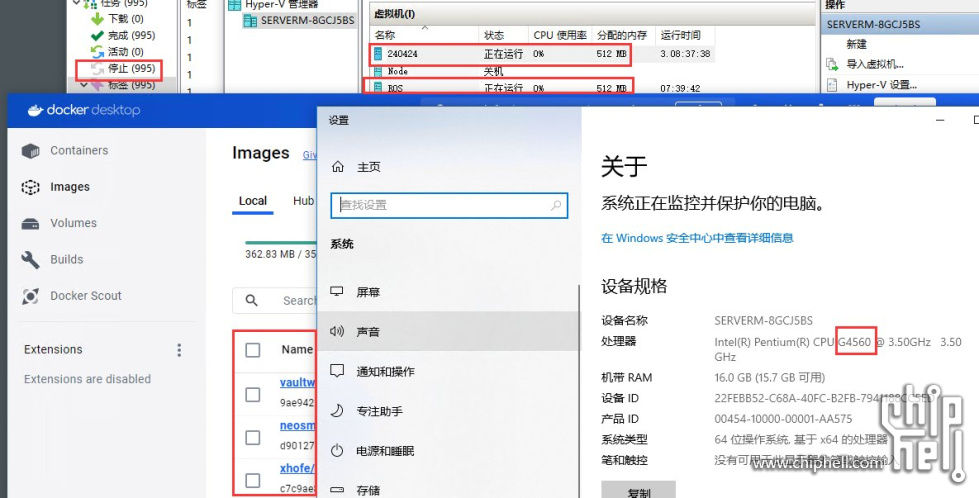Select Hyper-V 管理器 root node

273,5
